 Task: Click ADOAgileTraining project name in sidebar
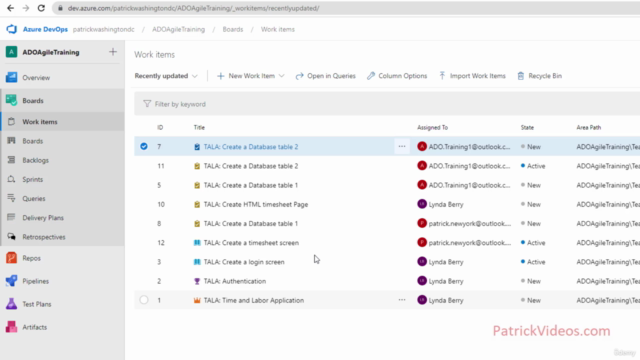(x=51, y=52)
